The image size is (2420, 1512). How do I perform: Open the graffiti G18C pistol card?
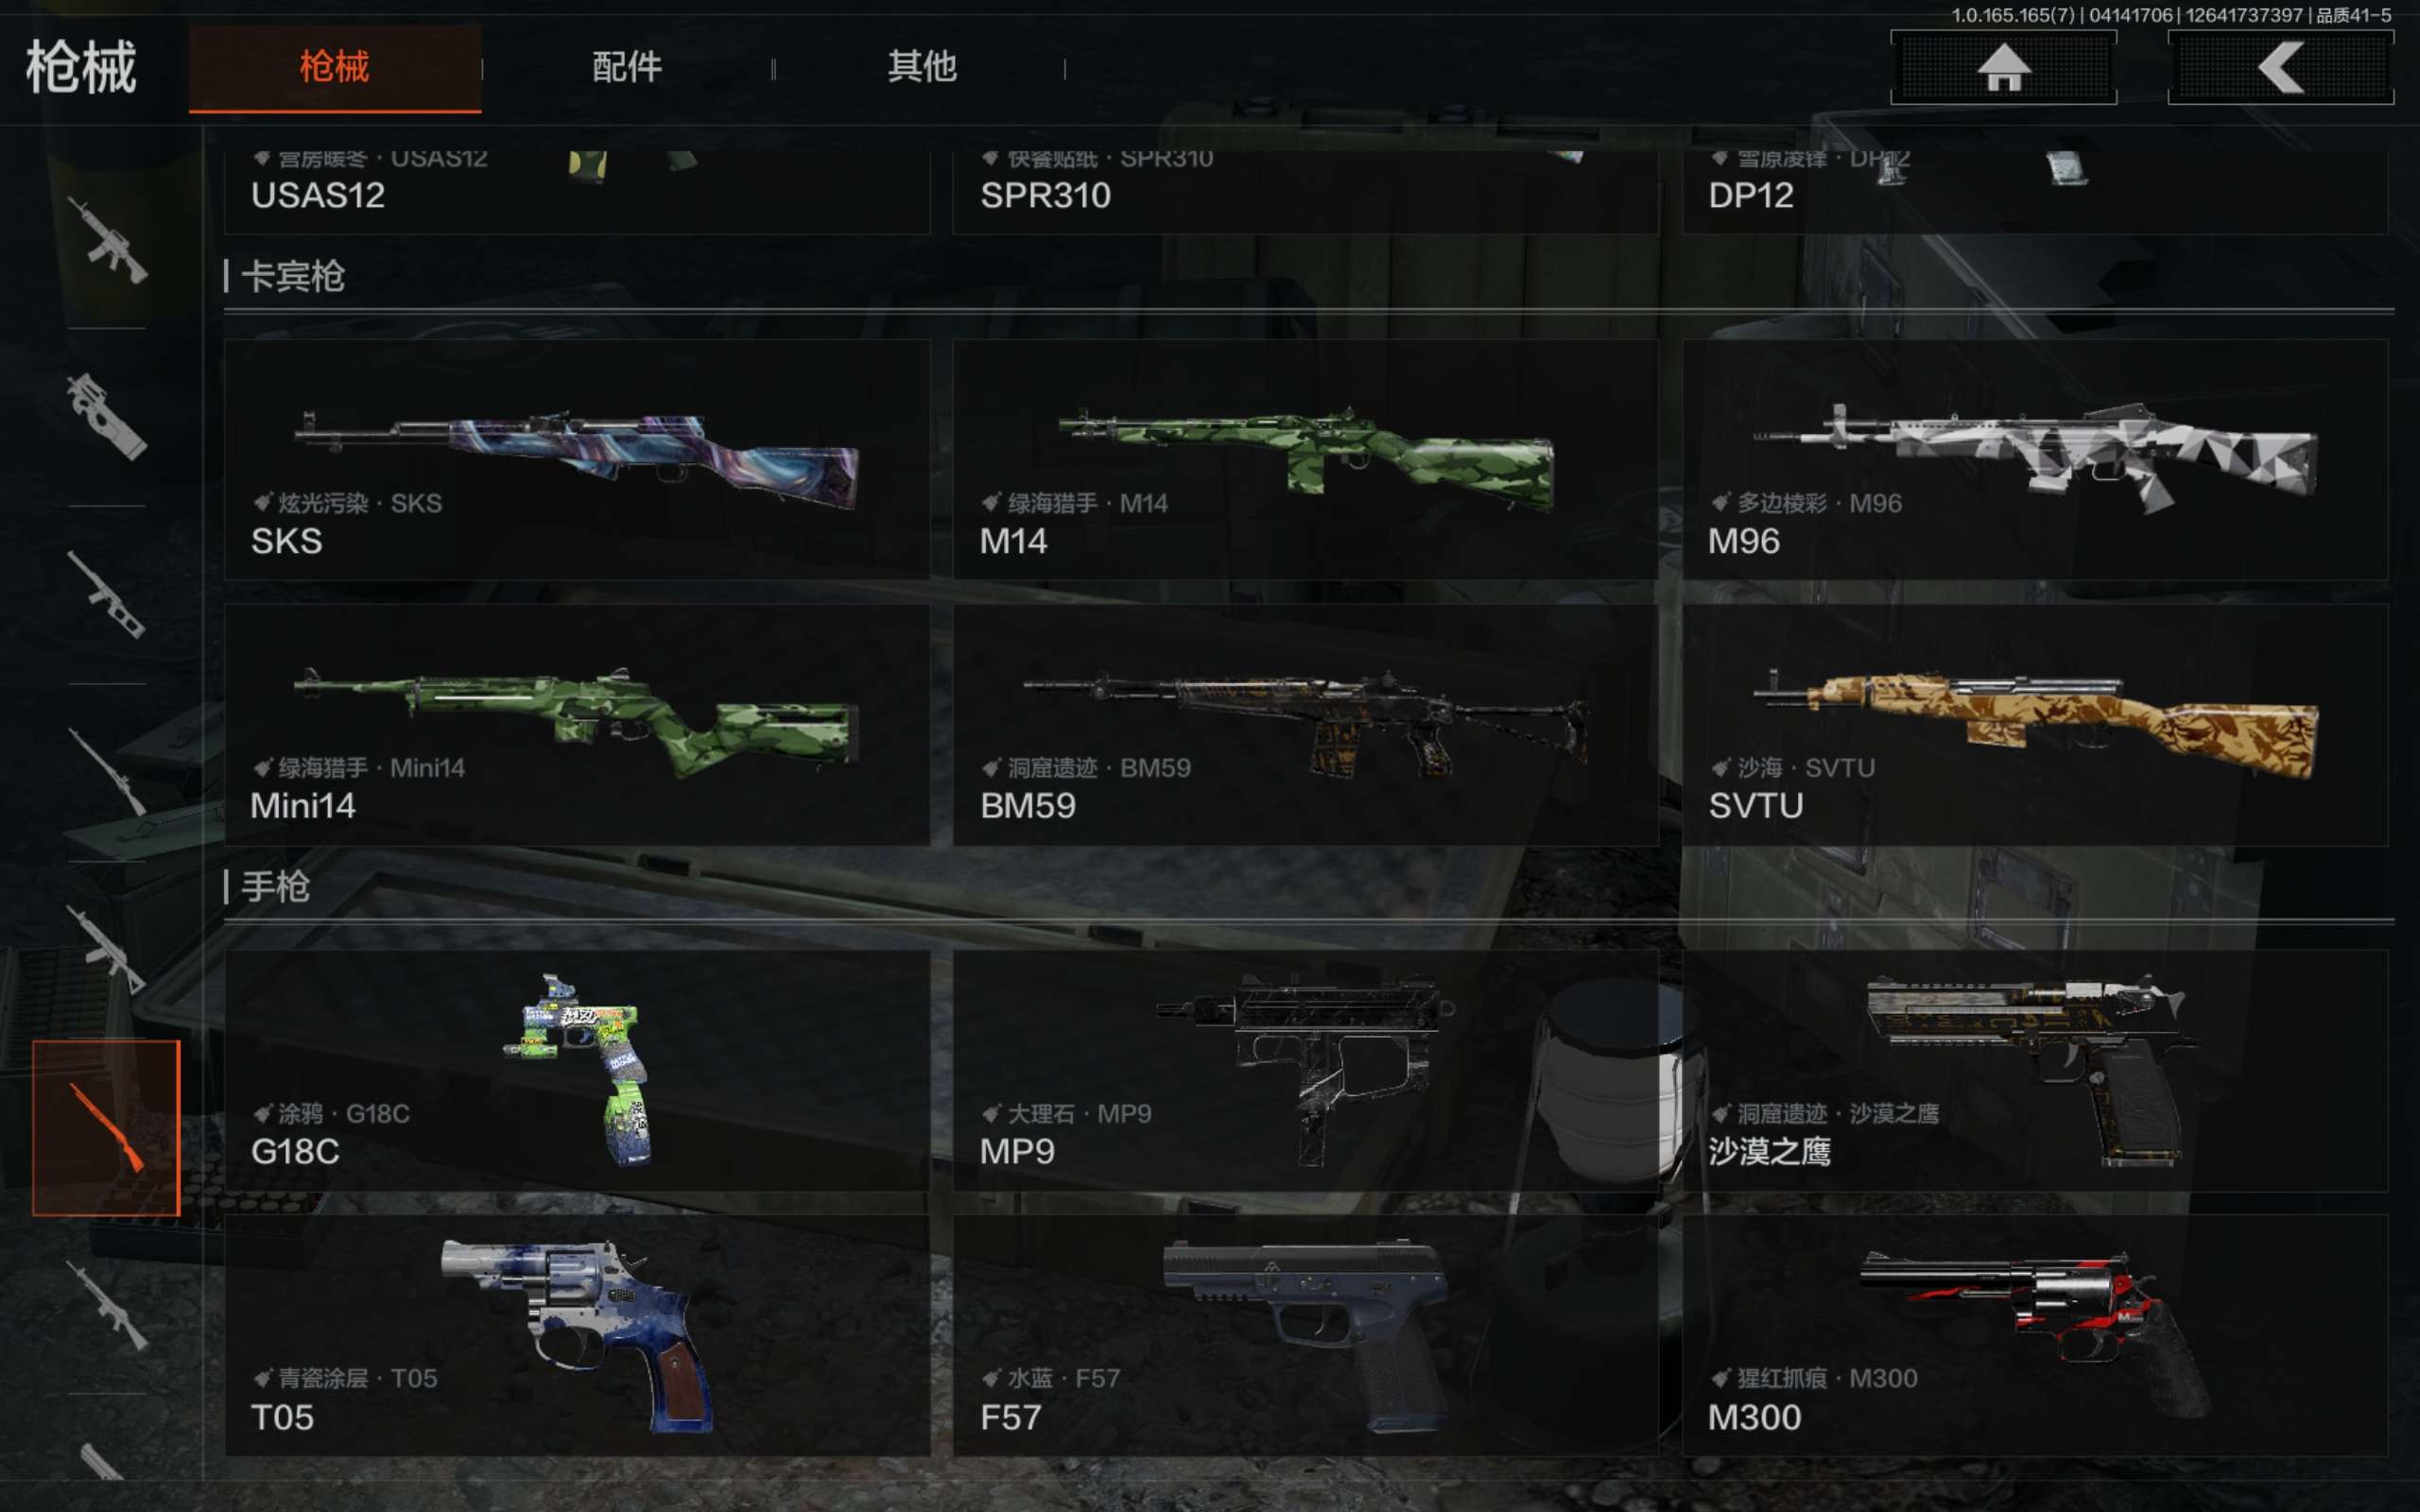click(577, 1070)
